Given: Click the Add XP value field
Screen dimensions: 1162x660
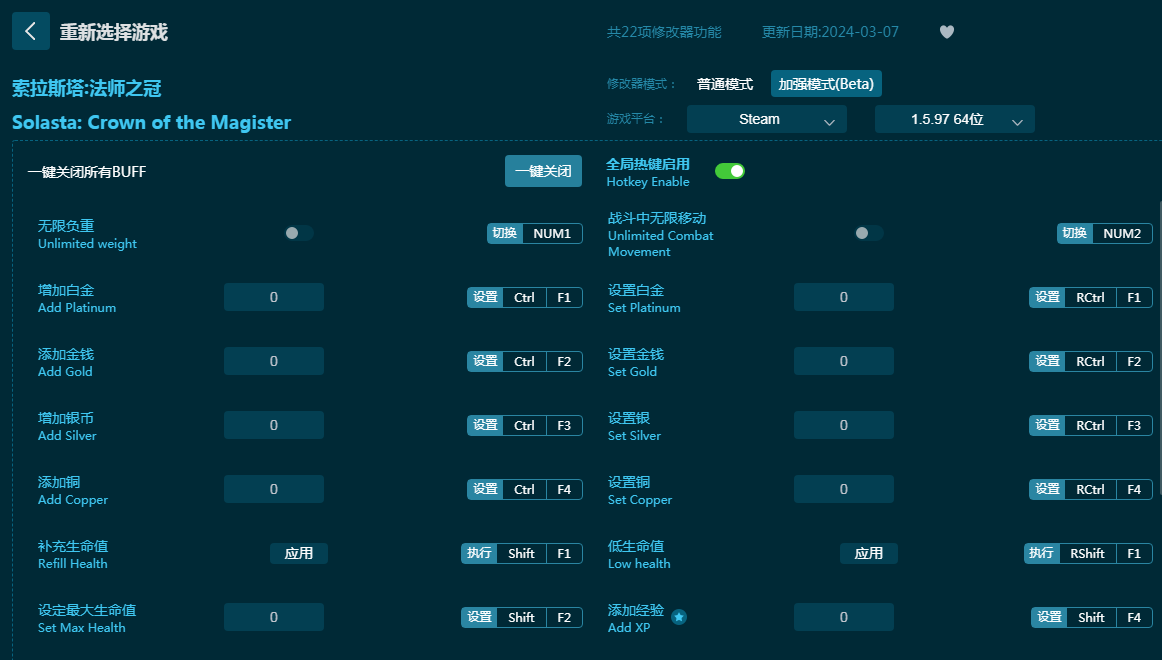Looking at the screenshot, I should click(x=843, y=618).
